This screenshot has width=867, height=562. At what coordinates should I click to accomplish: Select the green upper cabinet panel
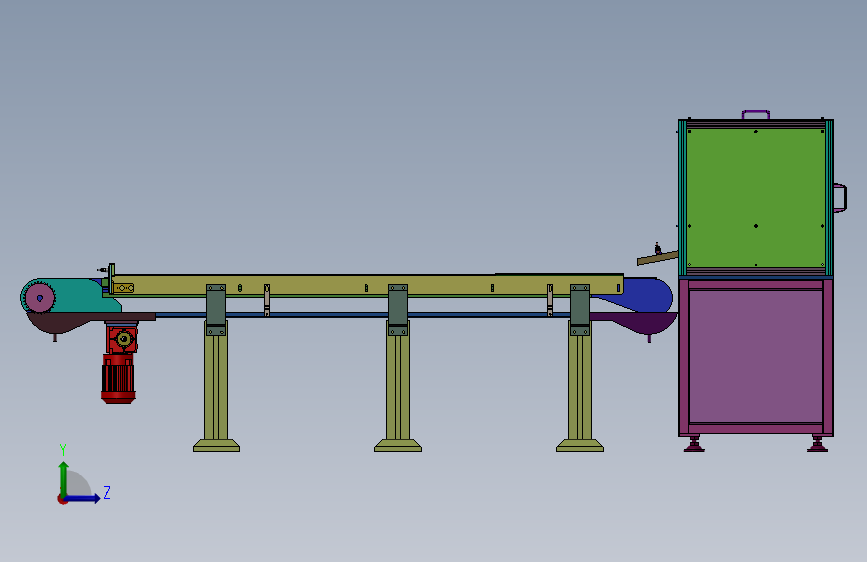pyautogui.click(x=756, y=198)
